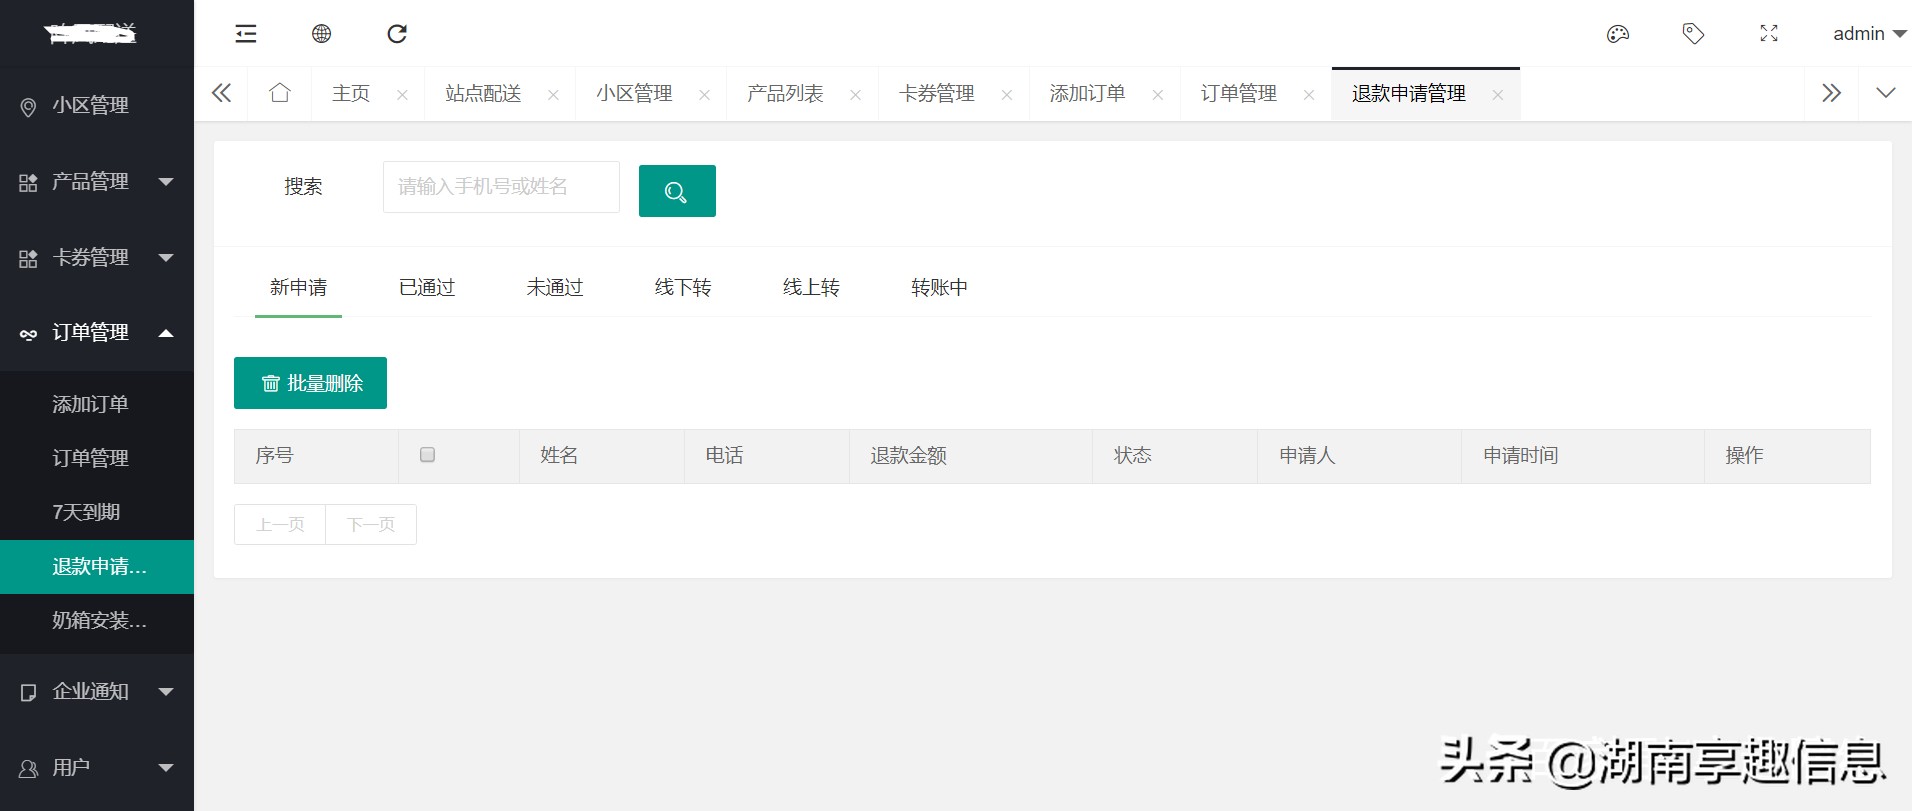Expand the 卡券管理 sidebar menu
The width and height of the screenshot is (1912, 811).
pyautogui.click(x=96, y=258)
